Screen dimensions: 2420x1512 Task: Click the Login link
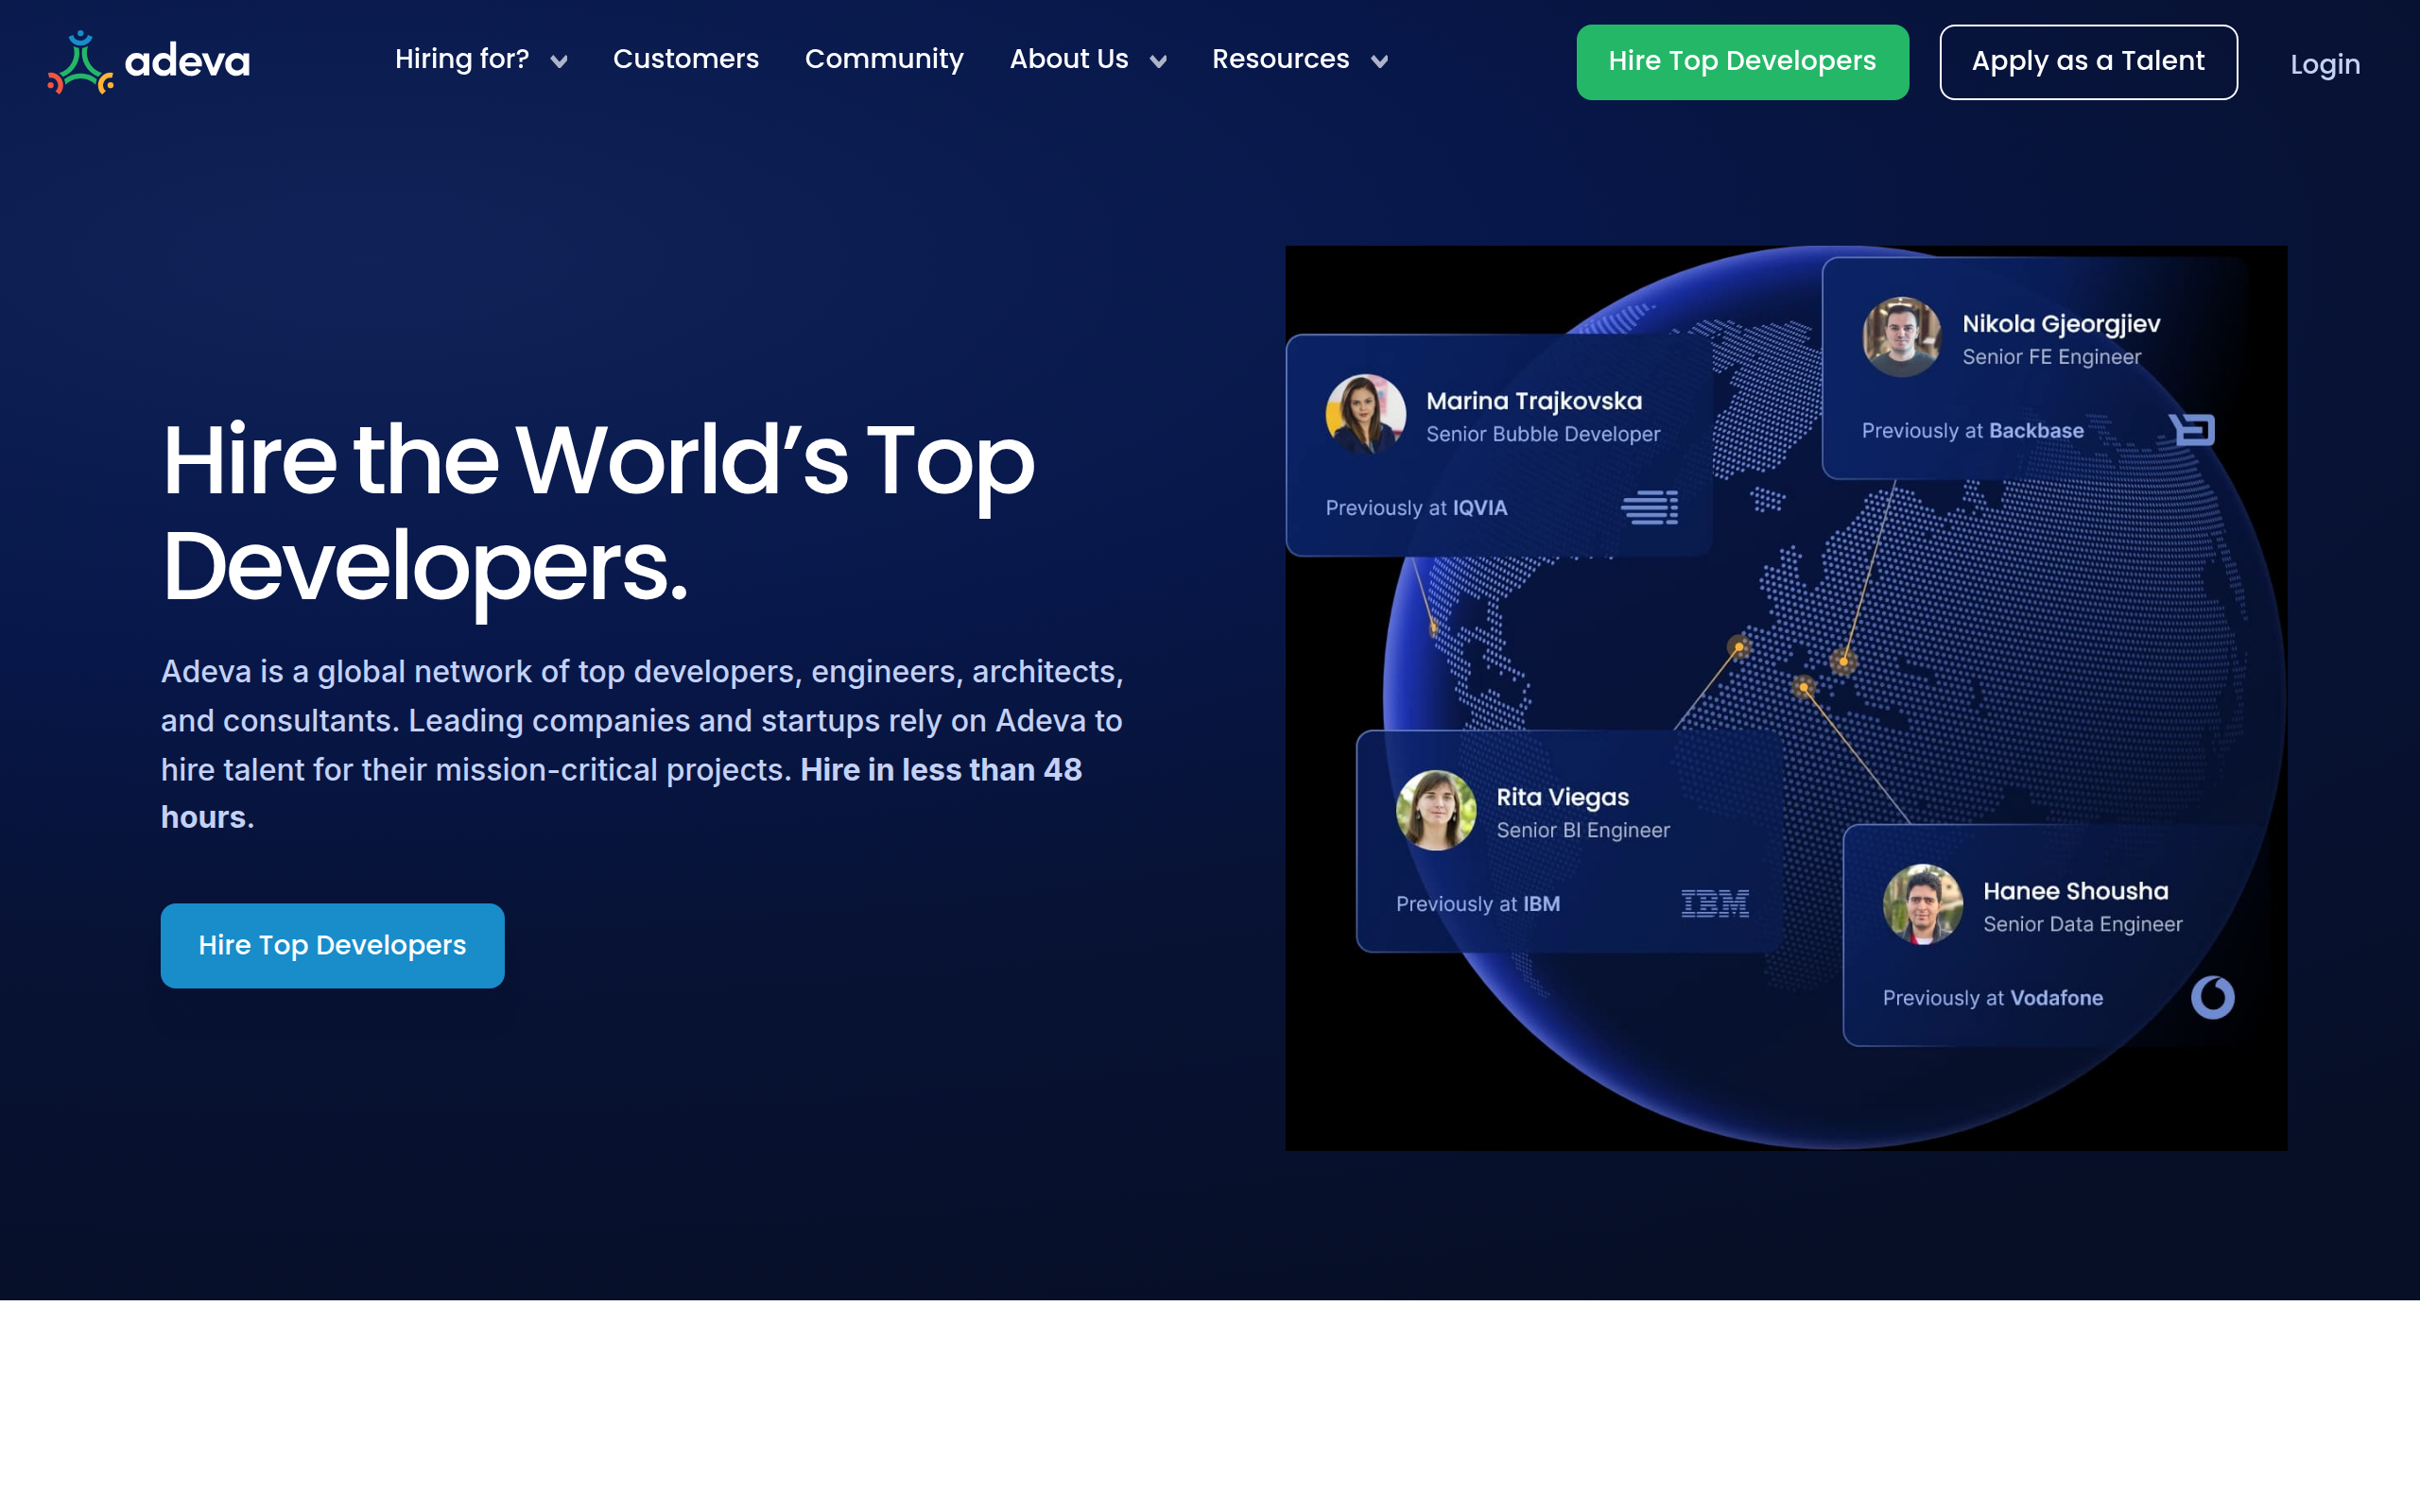(2324, 65)
